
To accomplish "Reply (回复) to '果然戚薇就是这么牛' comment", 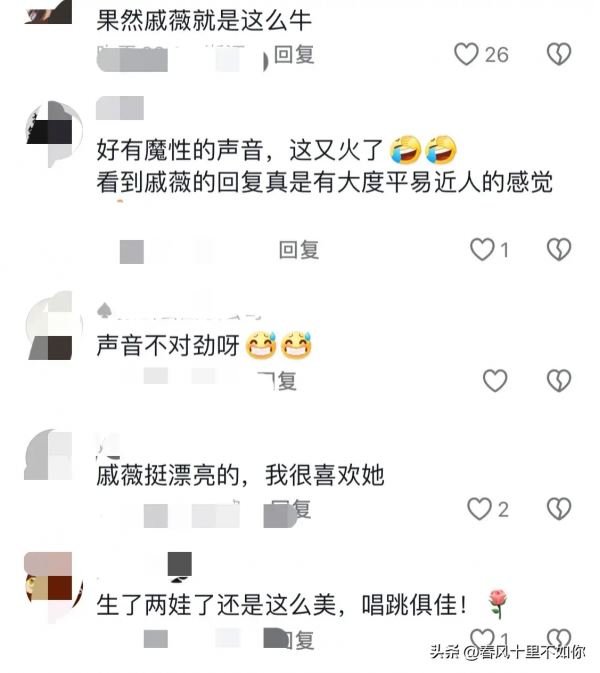I will click(294, 55).
